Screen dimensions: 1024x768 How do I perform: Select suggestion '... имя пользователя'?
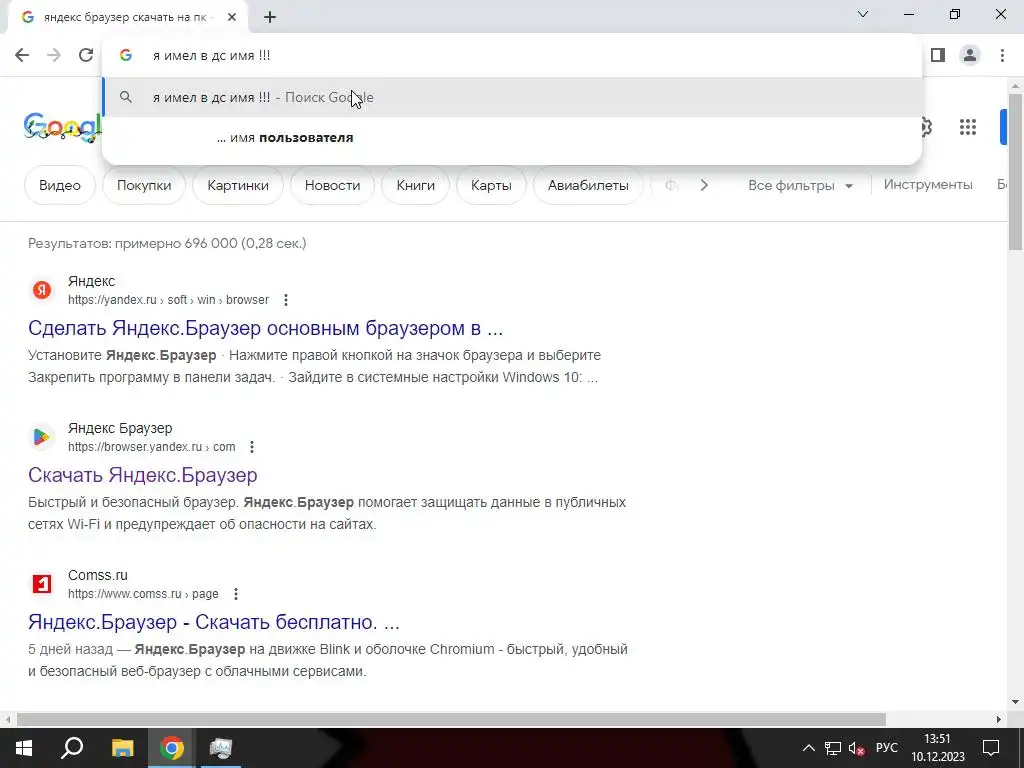(x=512, y=138)
